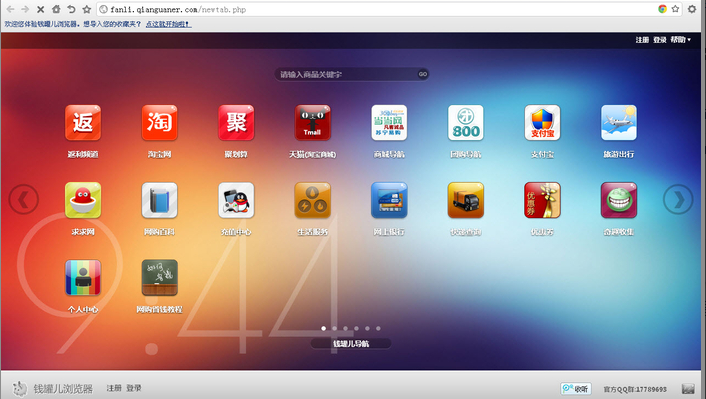Select the sixth page indicator dot
The image size is (706, 399).
tap(378, 328)
